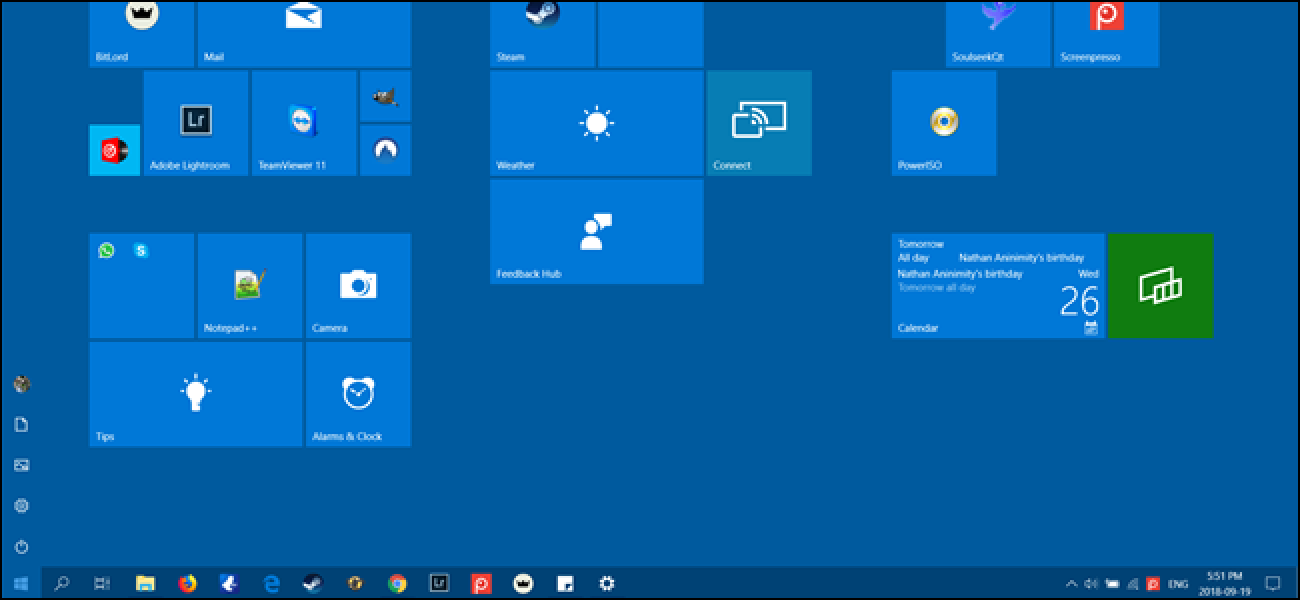This screenshot has width=1300, height=600.
Task: Open the Calendar live tile
Action: 998,286
